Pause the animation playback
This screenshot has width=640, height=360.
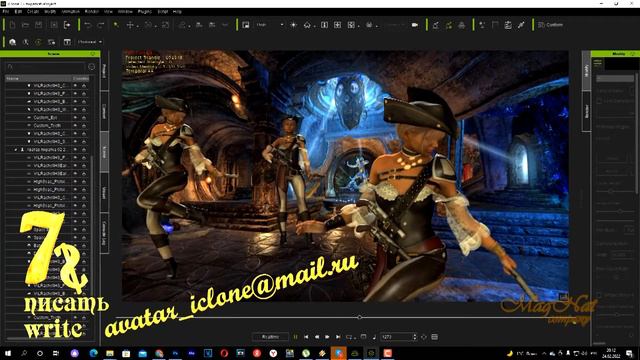coord(296,337)
